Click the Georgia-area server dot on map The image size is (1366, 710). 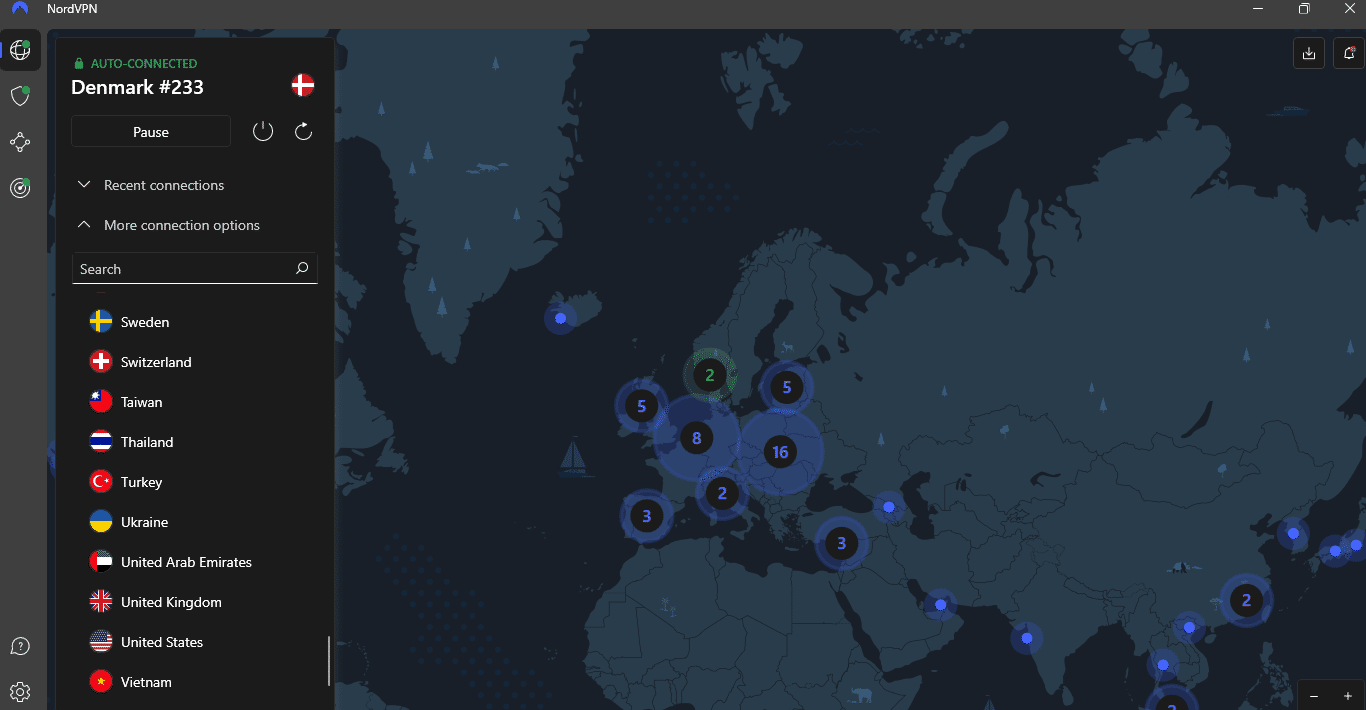tap(889, 507)
